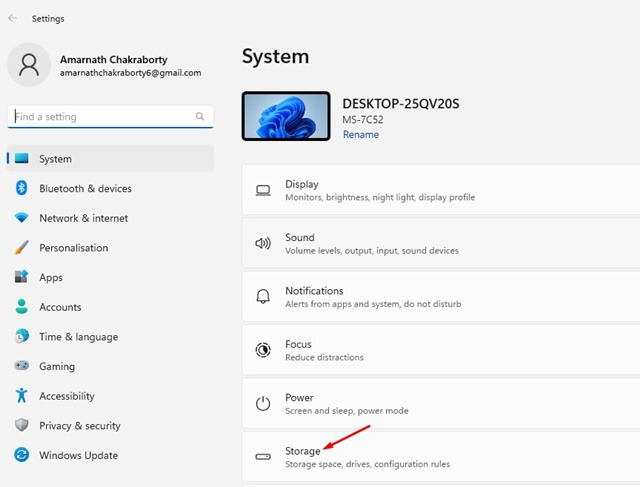
Task: Click the Focus circle icon
Action: (263, 350)
